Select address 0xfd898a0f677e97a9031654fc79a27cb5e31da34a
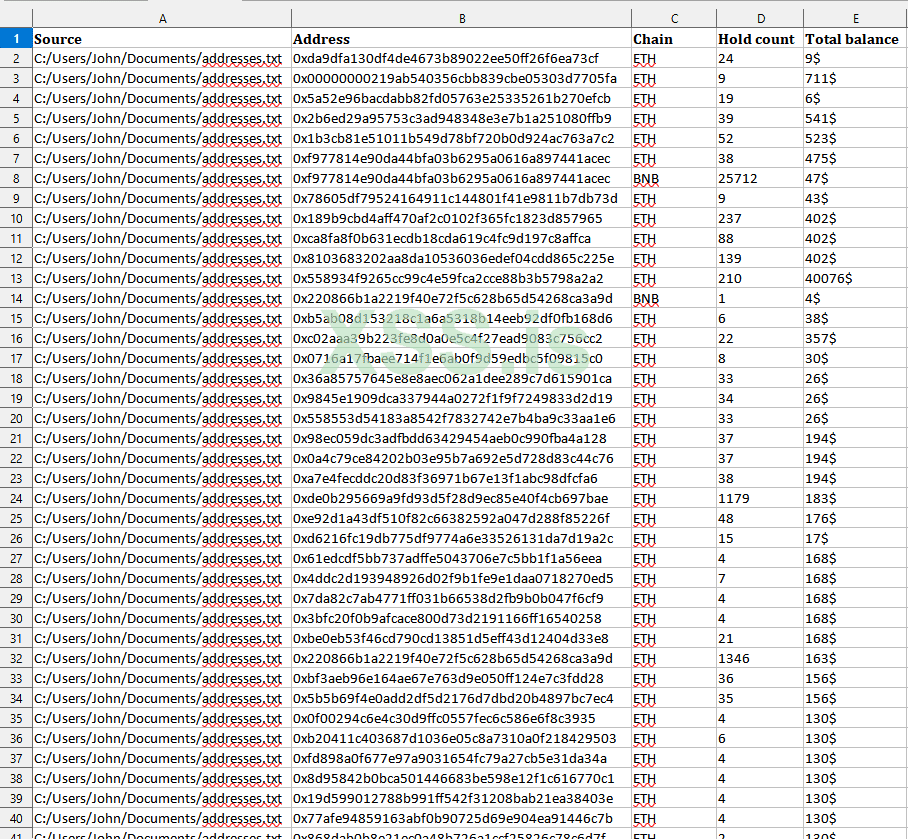Screen dimensions: 908x839 462,759
